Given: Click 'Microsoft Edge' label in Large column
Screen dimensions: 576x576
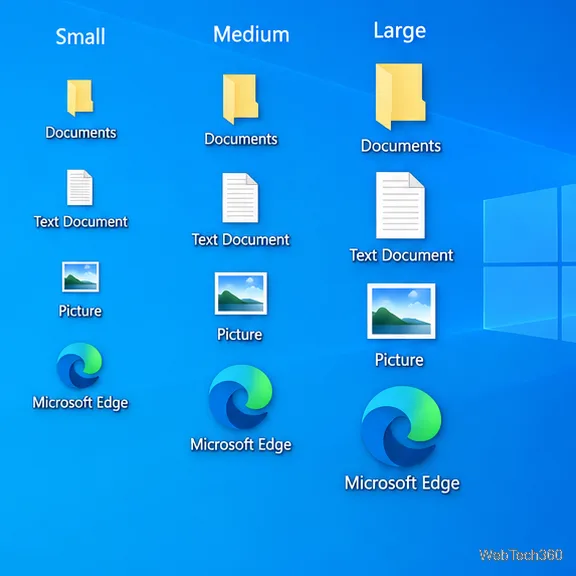Looking at the screenshot, I should pos(402,483).
